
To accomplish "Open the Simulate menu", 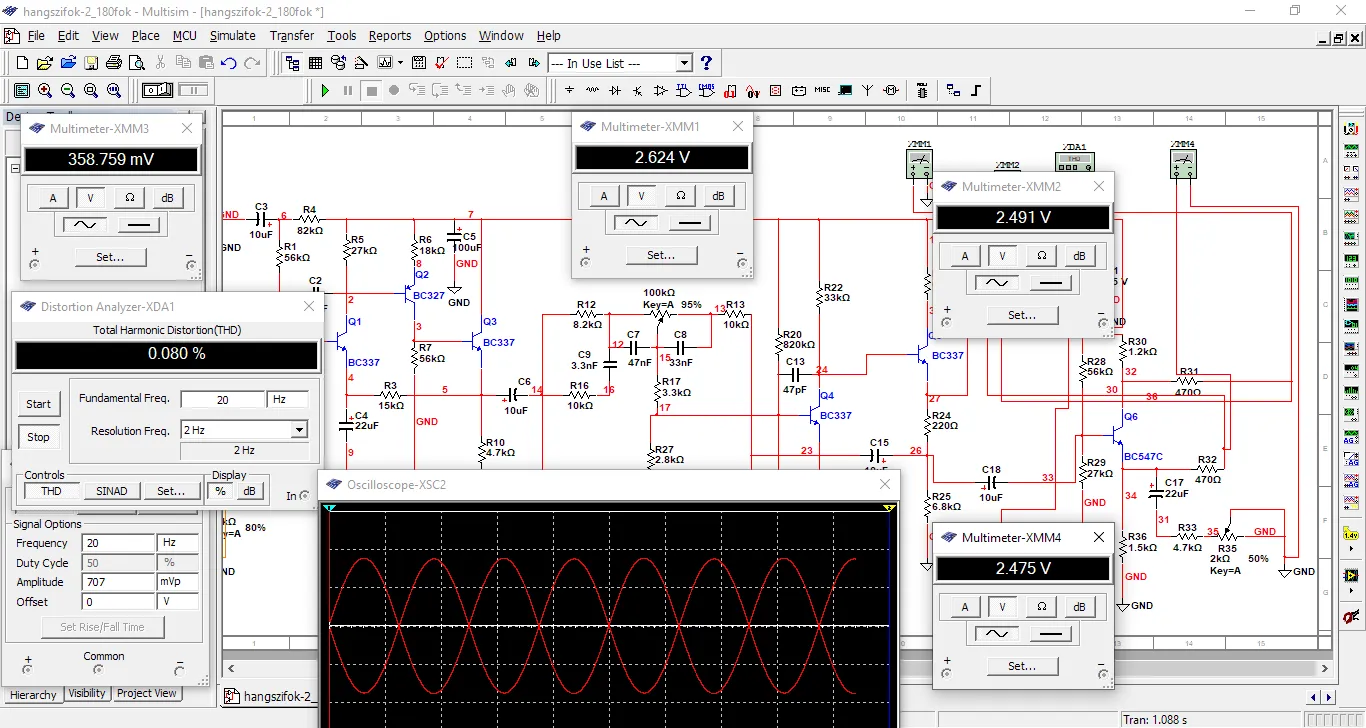I will (232, 35).
